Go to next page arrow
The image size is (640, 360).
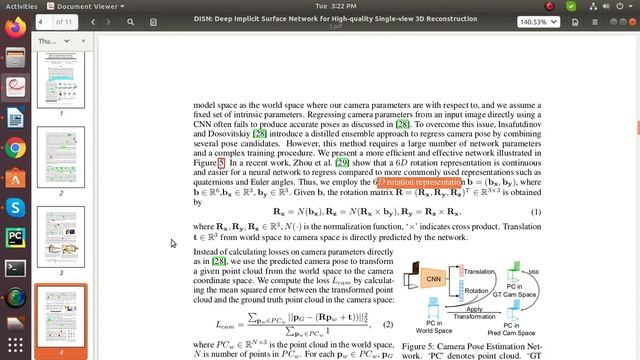108,22
